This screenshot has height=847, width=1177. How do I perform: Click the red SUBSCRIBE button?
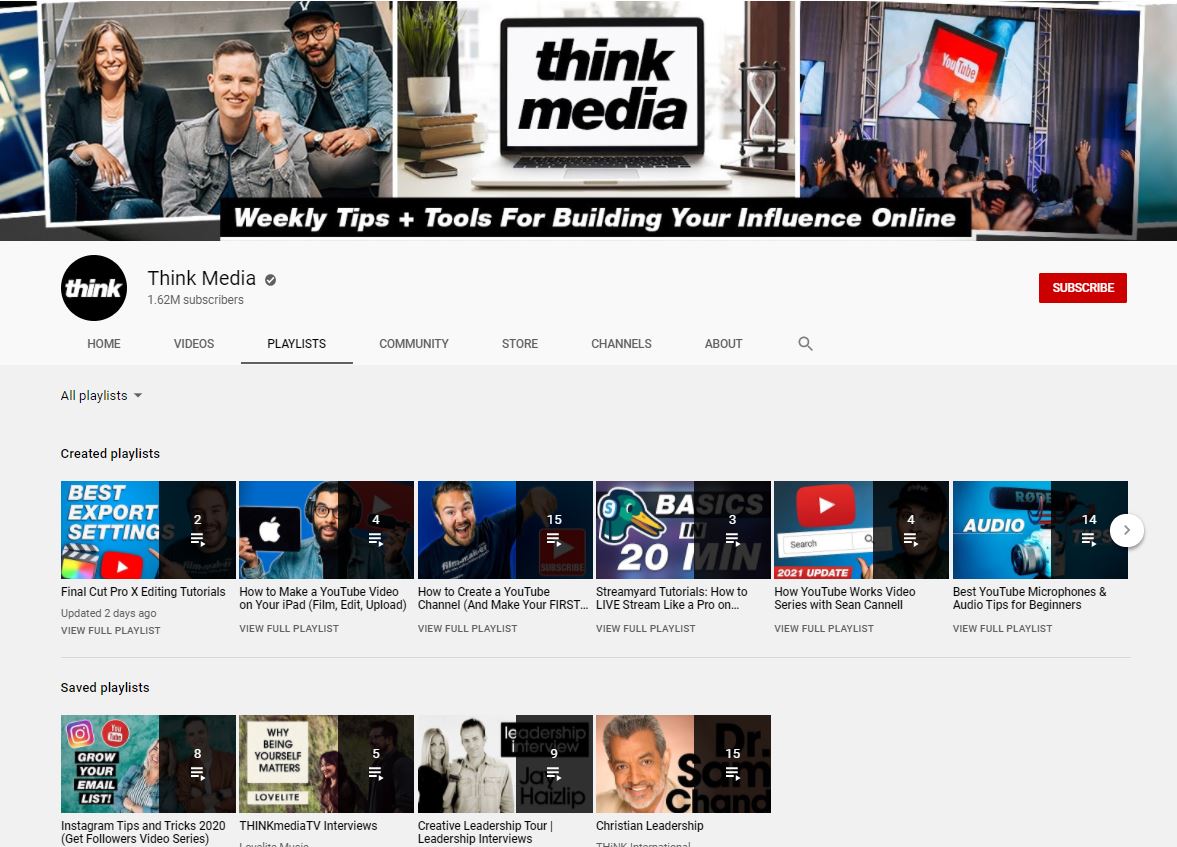coord(1082,287)
